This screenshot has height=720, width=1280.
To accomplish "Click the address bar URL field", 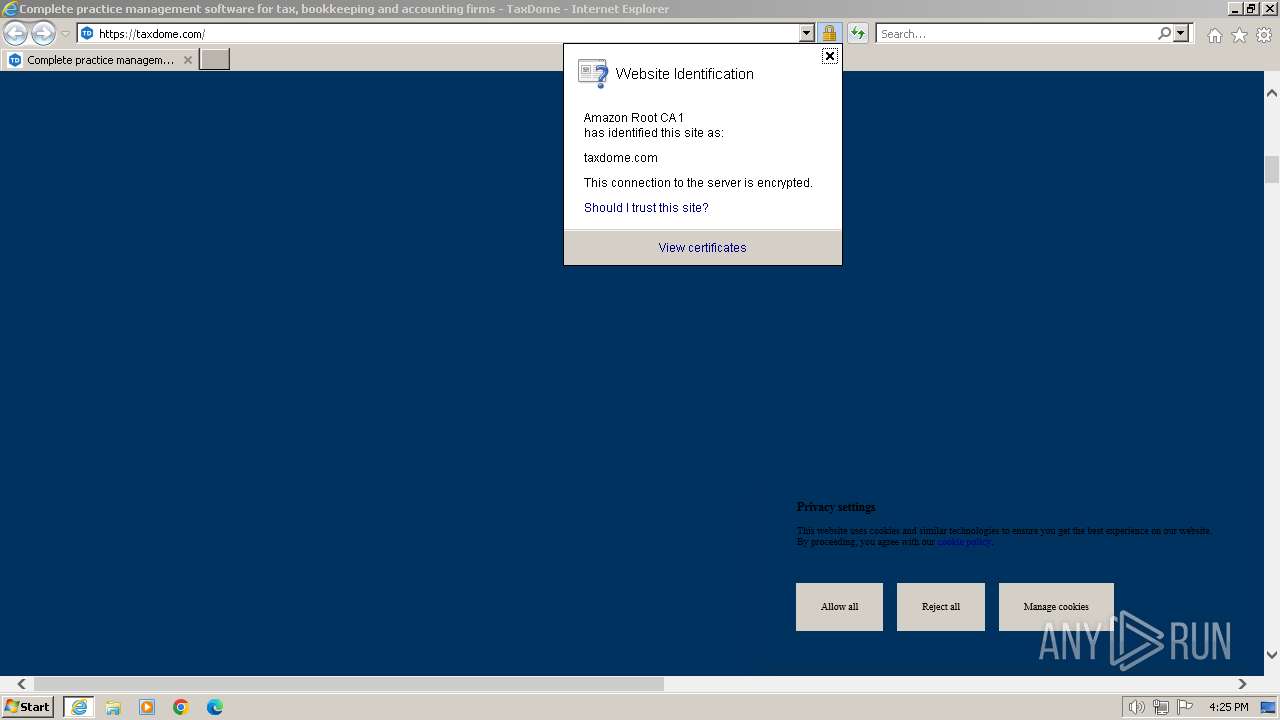I will [447, 33].
